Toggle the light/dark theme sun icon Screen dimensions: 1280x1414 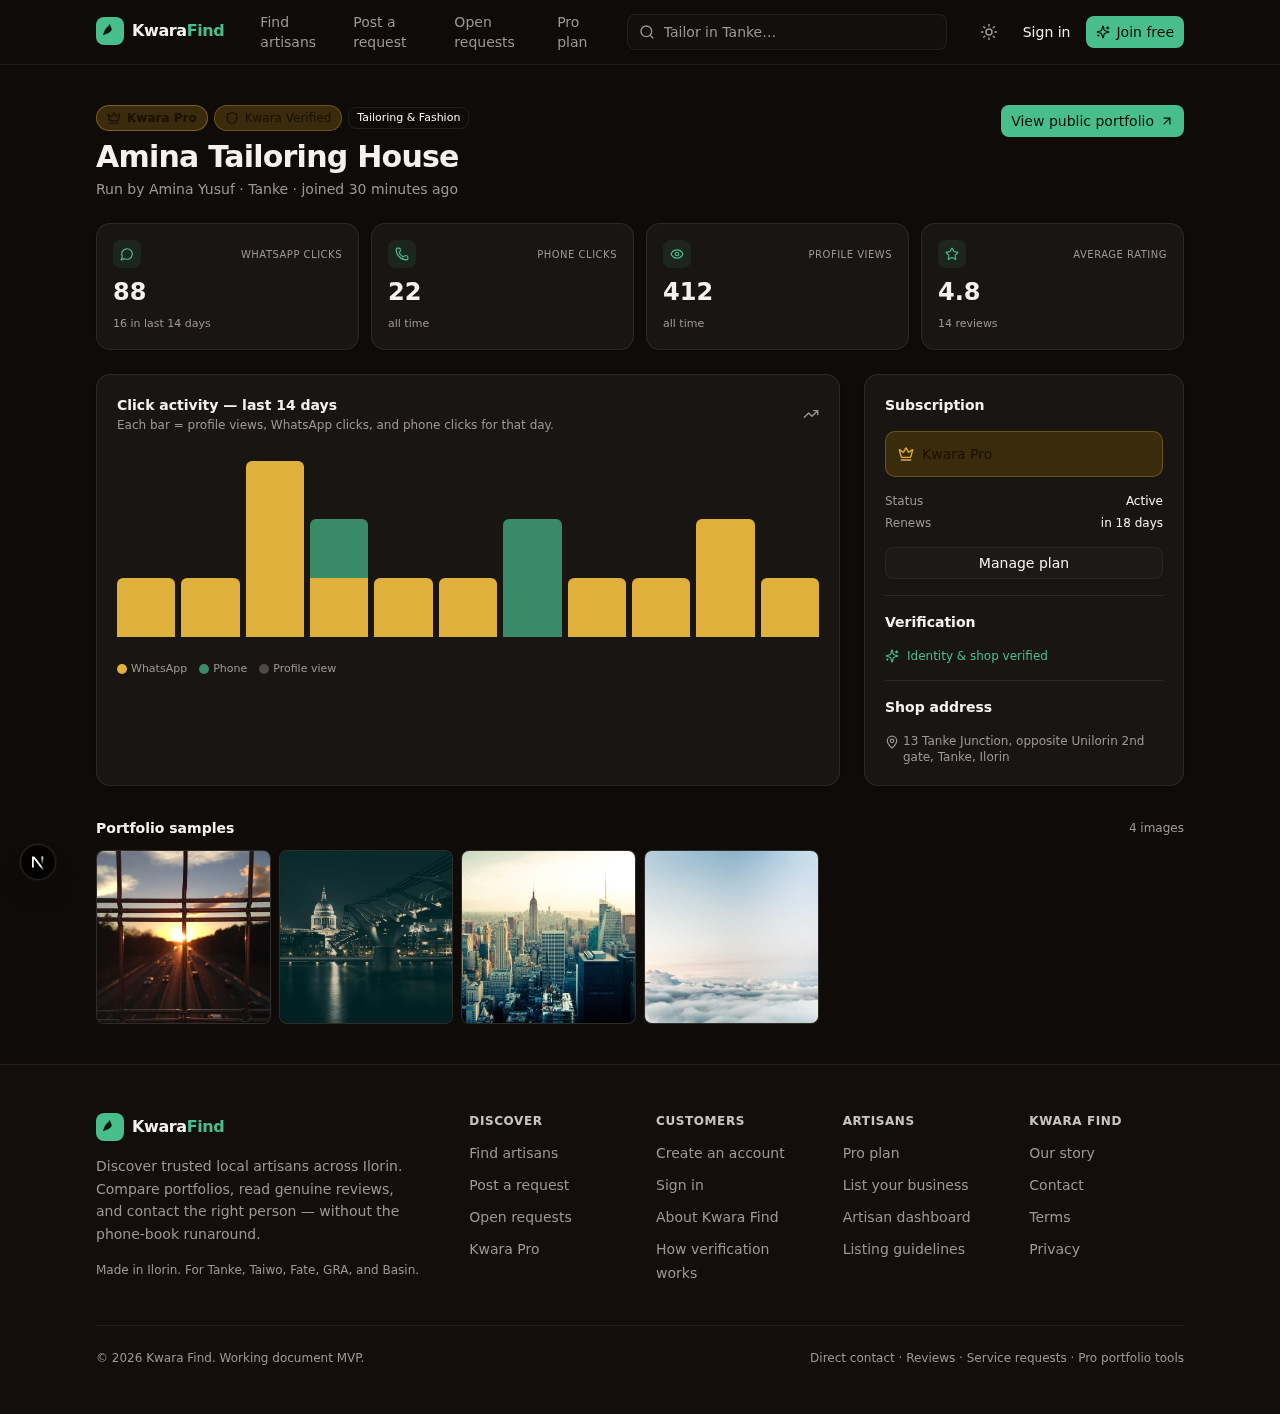989,32
